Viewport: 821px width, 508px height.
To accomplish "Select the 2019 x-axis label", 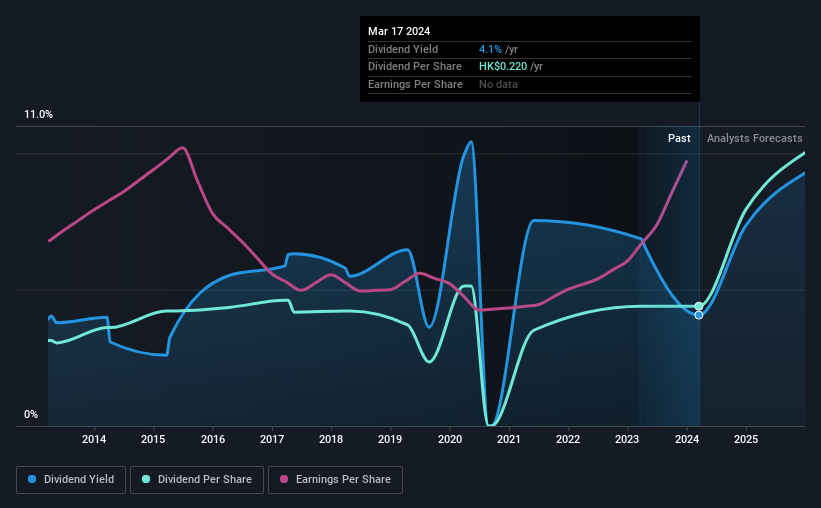I will click(x=390, y=439).
